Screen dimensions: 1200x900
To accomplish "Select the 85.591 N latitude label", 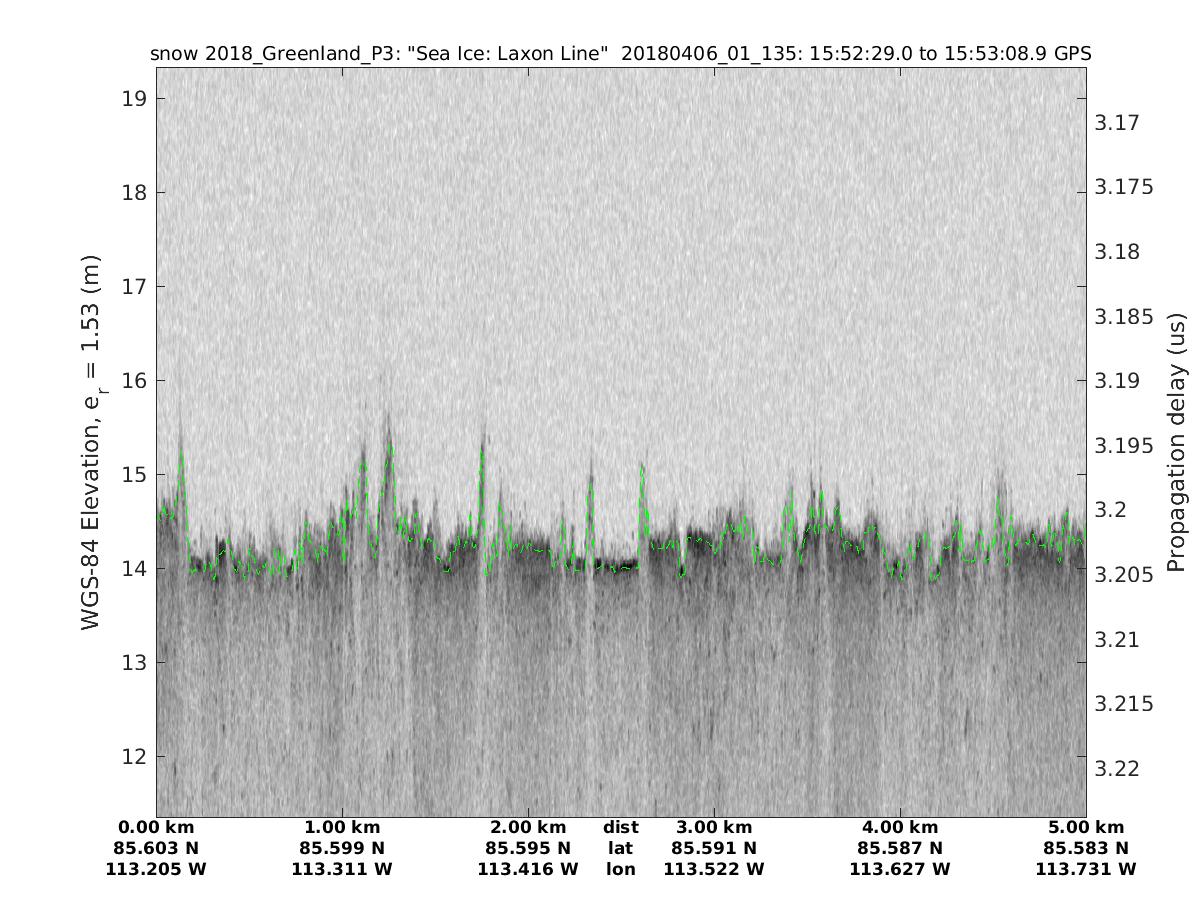I will tap(714, 849).
